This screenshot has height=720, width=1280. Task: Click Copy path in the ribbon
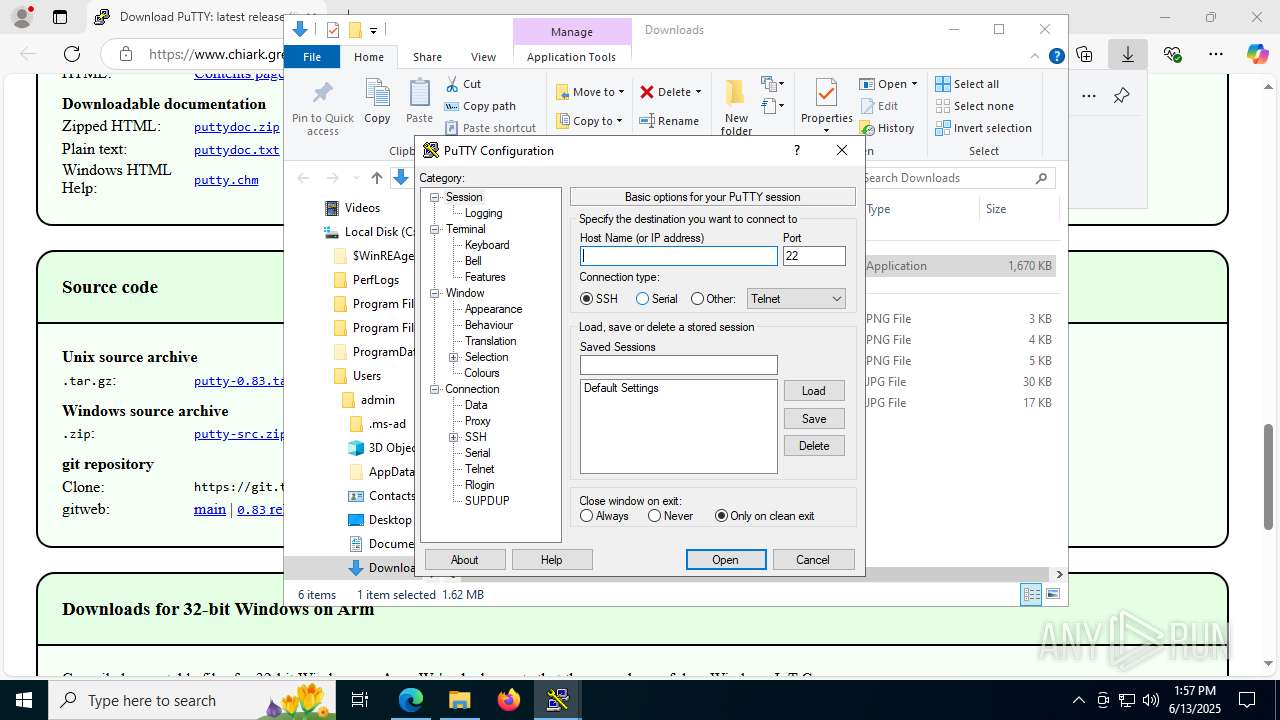pos(480,106)
